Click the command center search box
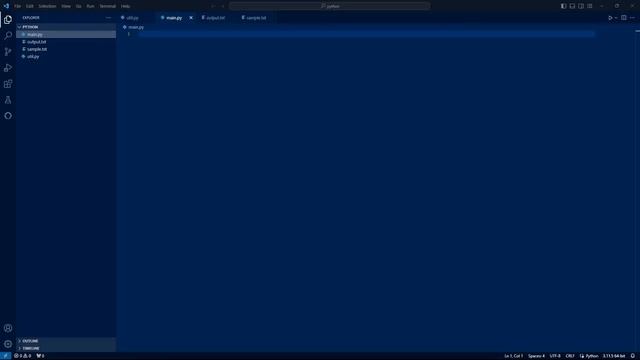Screen dimensions: 640x360 pyautogui.click(x=329, y=6)
